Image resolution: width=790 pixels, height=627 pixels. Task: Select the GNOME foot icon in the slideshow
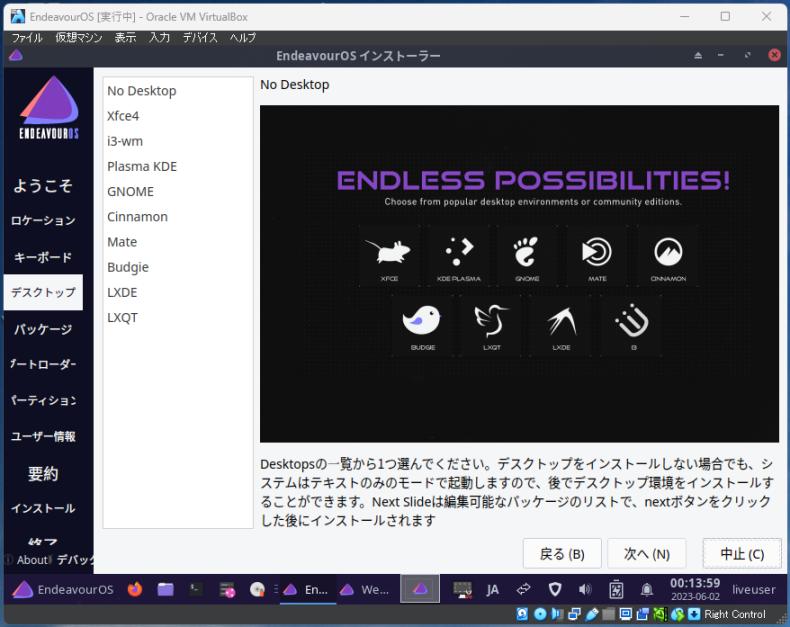point(526,252)
